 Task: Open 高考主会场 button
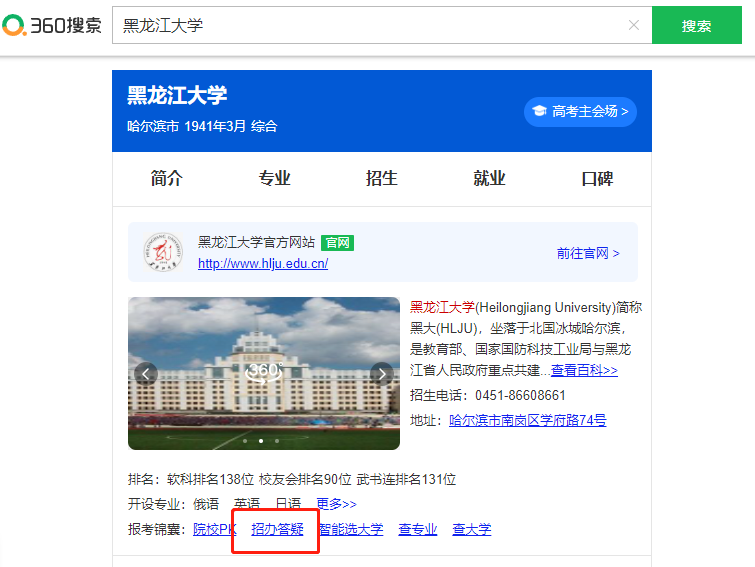(580, 112)
